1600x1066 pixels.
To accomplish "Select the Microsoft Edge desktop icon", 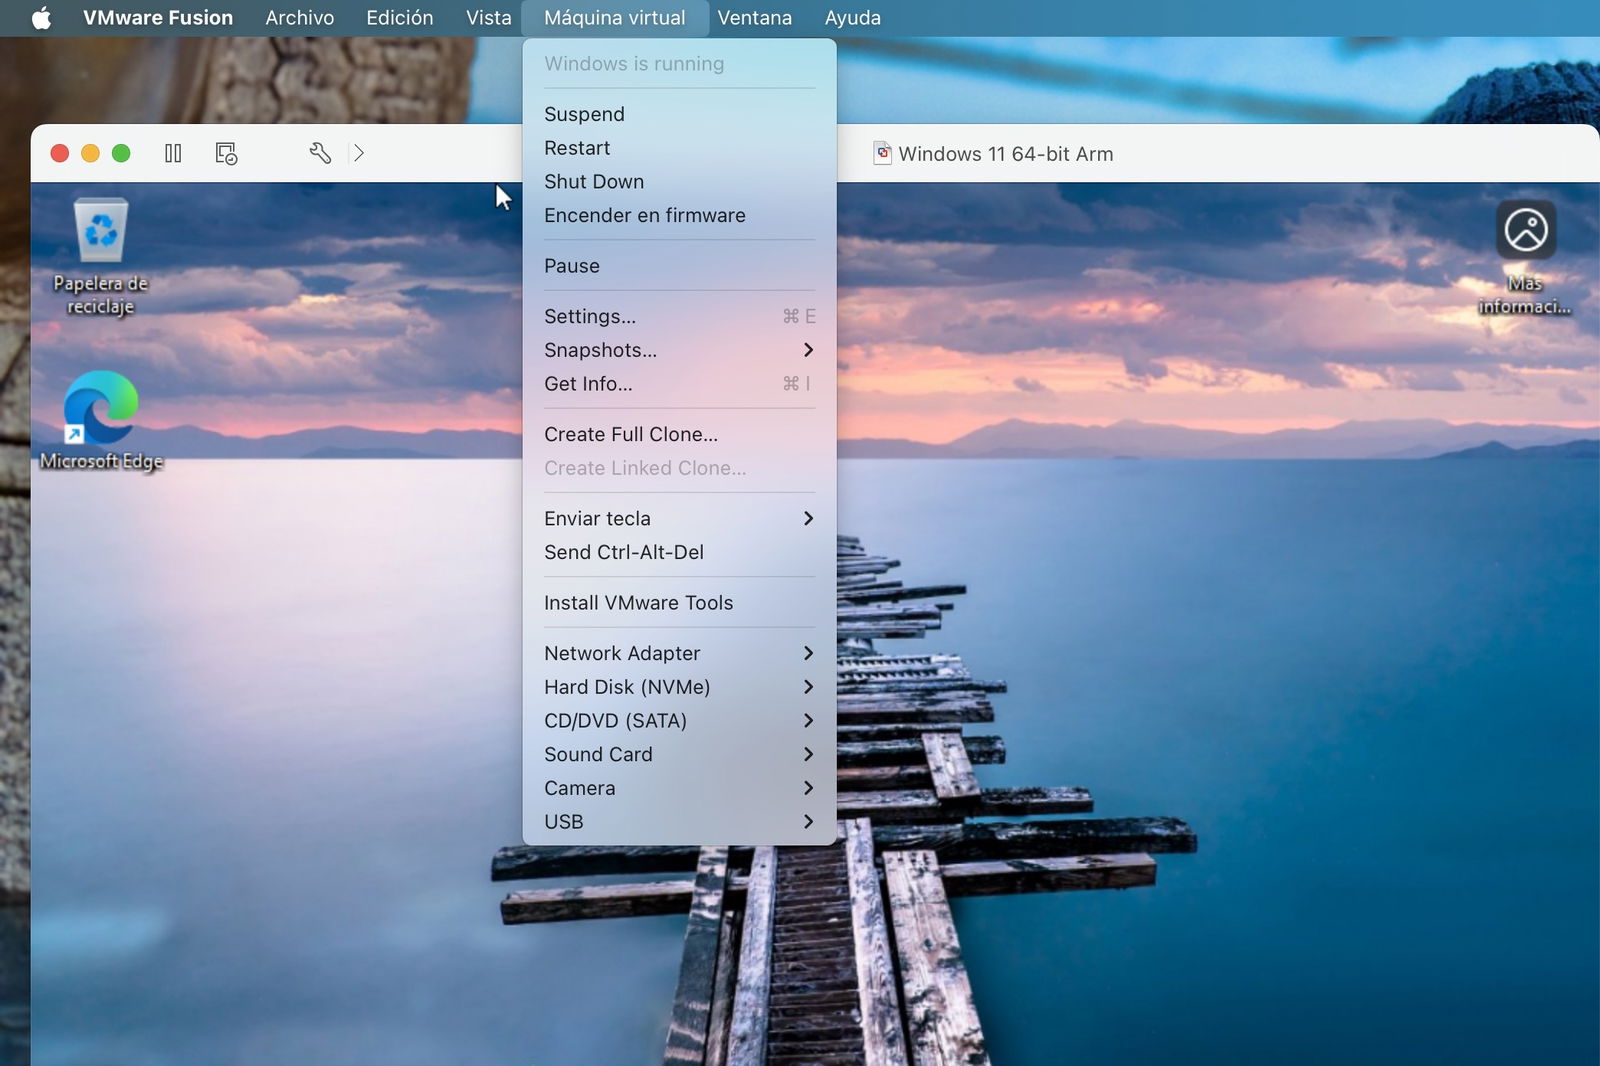I will 100,421.
